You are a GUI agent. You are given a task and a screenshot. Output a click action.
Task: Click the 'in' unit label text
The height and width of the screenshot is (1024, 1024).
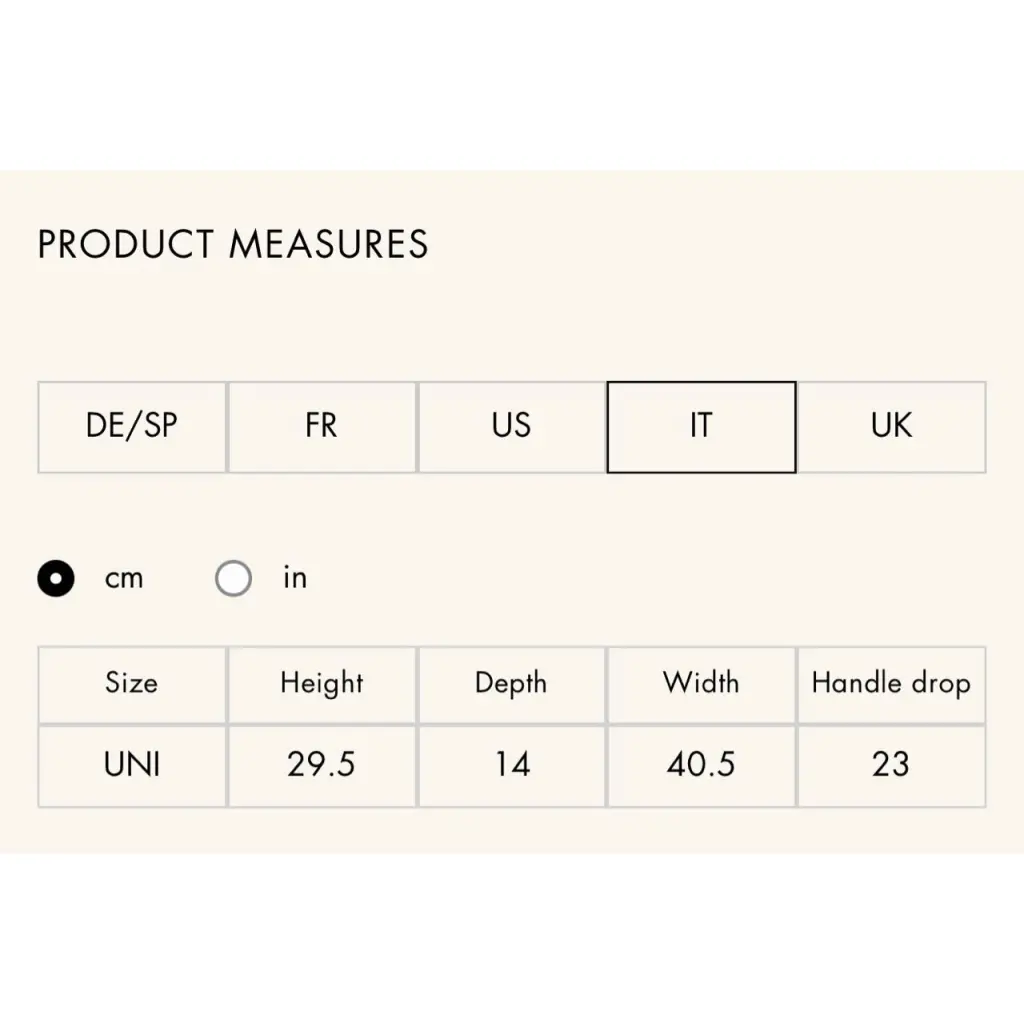(x=294, y=578)
